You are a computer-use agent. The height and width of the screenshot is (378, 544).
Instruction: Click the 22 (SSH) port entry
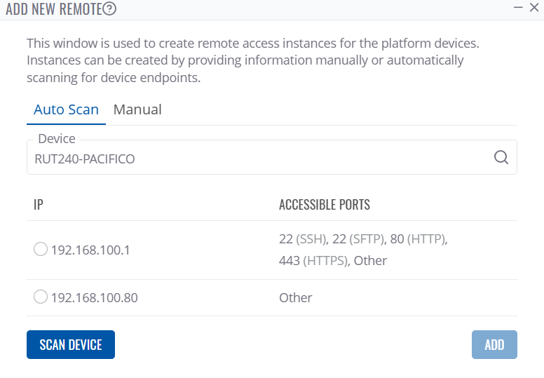point(303,239)
